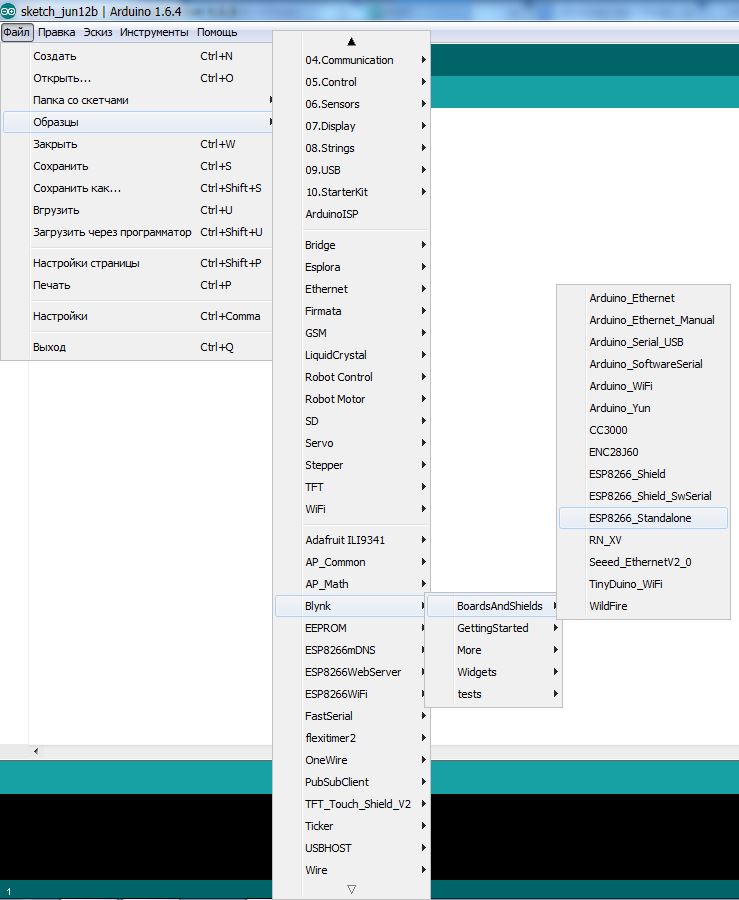Expand Esplora library examples
Screen dimensions: 739x900
(352, 267)
